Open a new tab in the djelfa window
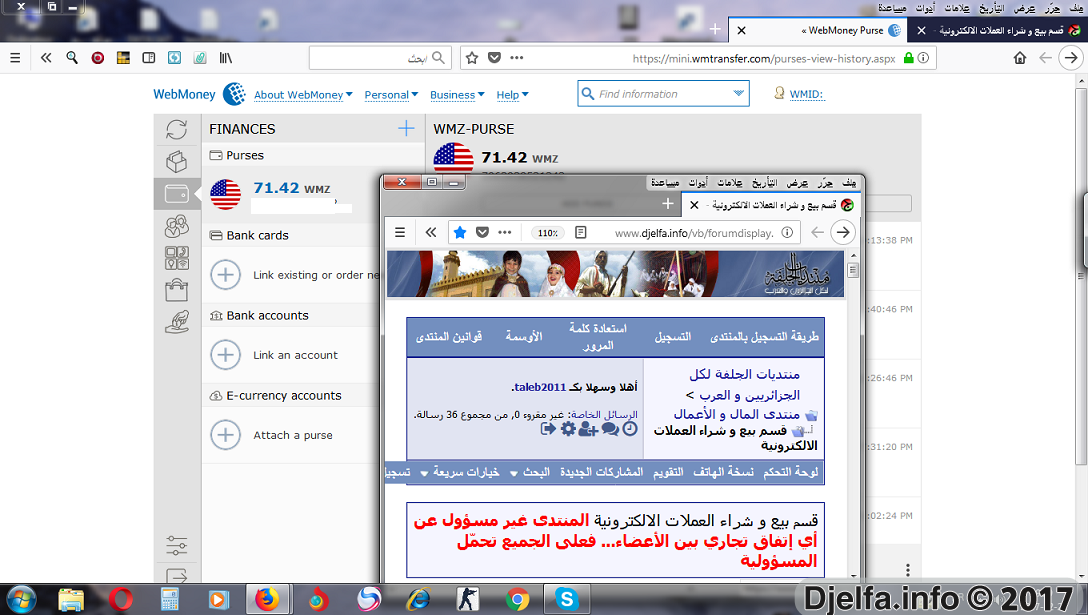The width and height of the screenshot is (1088, 615). [x=668, y=203]
